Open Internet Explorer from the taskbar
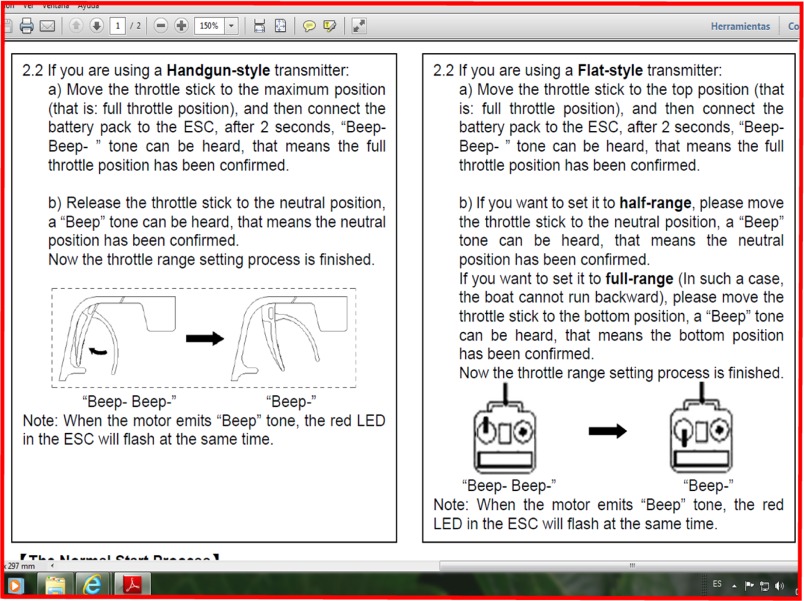 [x=93, y=585]
